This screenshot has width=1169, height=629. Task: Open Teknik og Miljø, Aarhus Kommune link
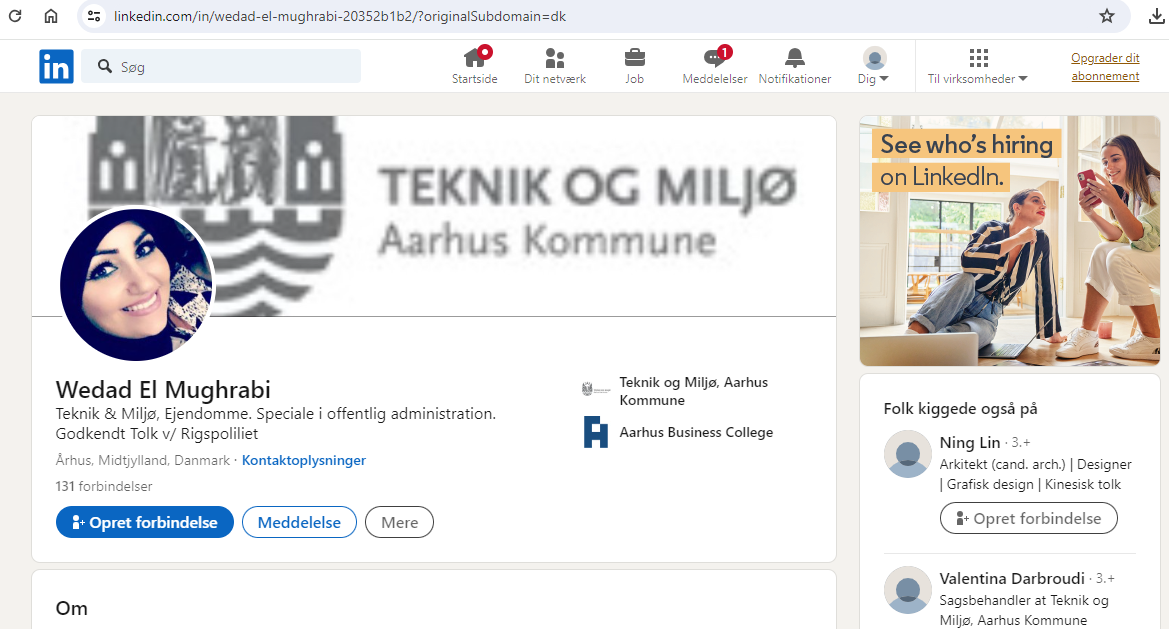[693, 391]
